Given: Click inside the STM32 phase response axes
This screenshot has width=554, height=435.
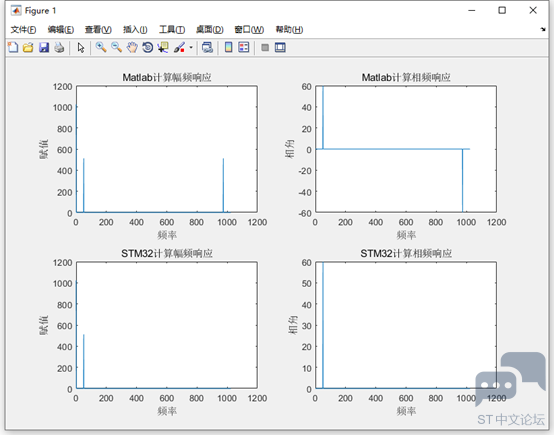Looking at the screenshot, I should pyautogui.click(x=406, y=325).
